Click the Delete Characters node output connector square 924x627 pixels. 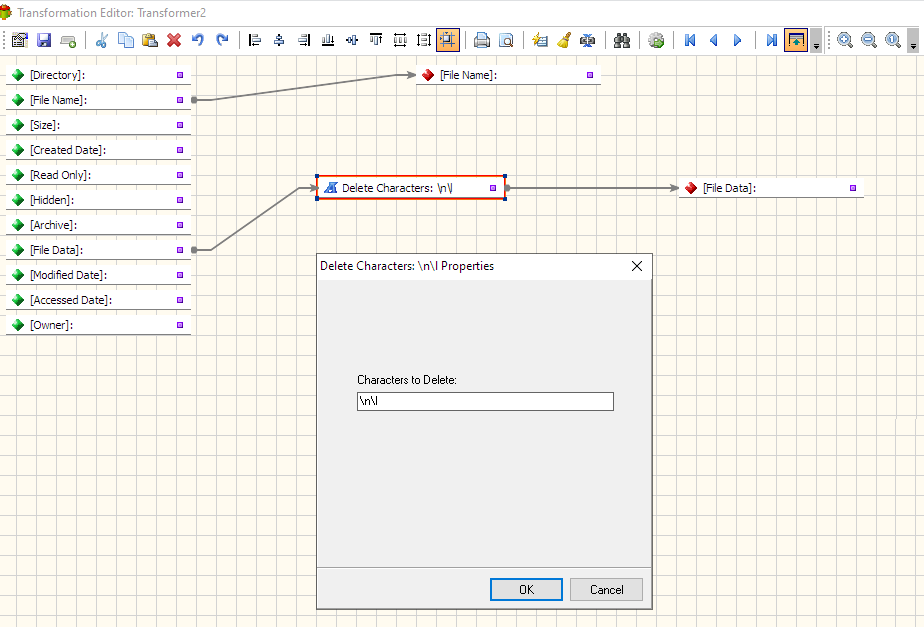tap(493, 188)
